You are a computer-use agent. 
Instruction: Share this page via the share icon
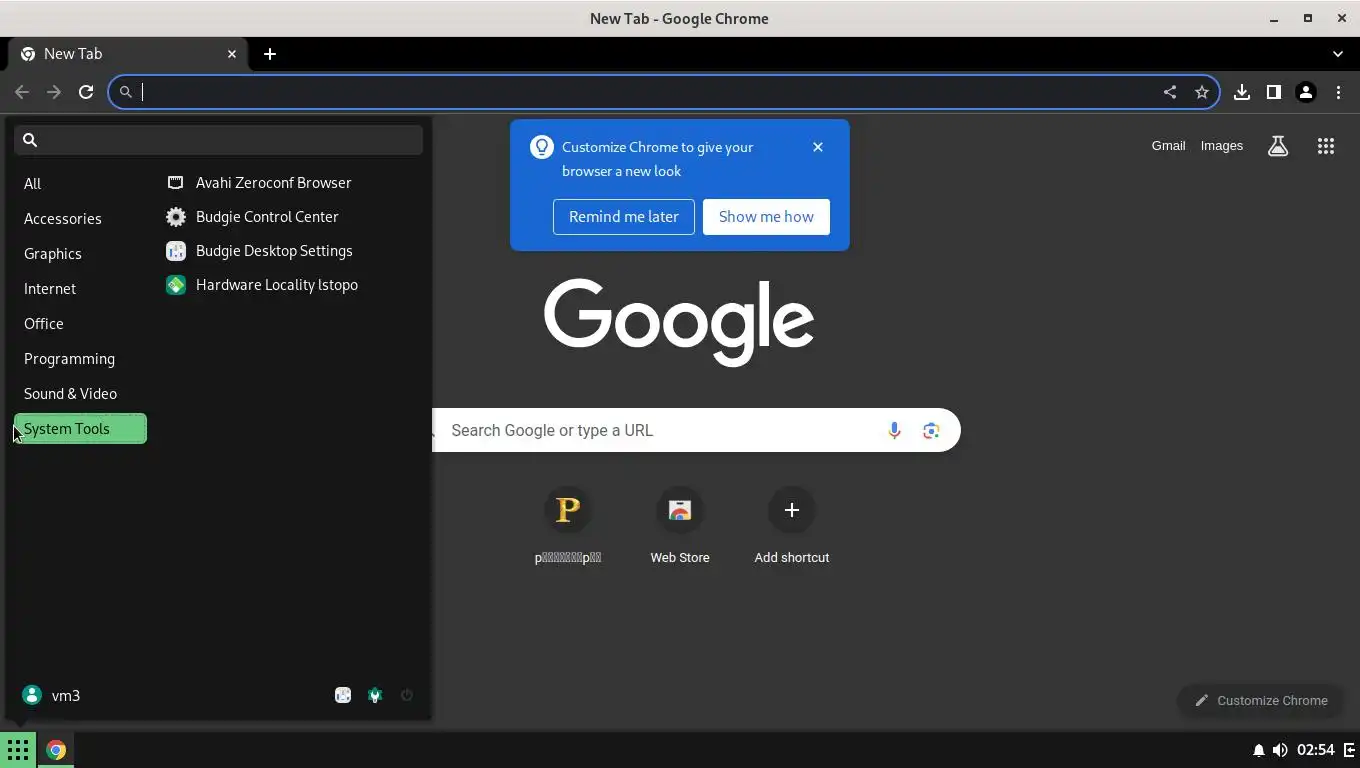pos(1170,92)
